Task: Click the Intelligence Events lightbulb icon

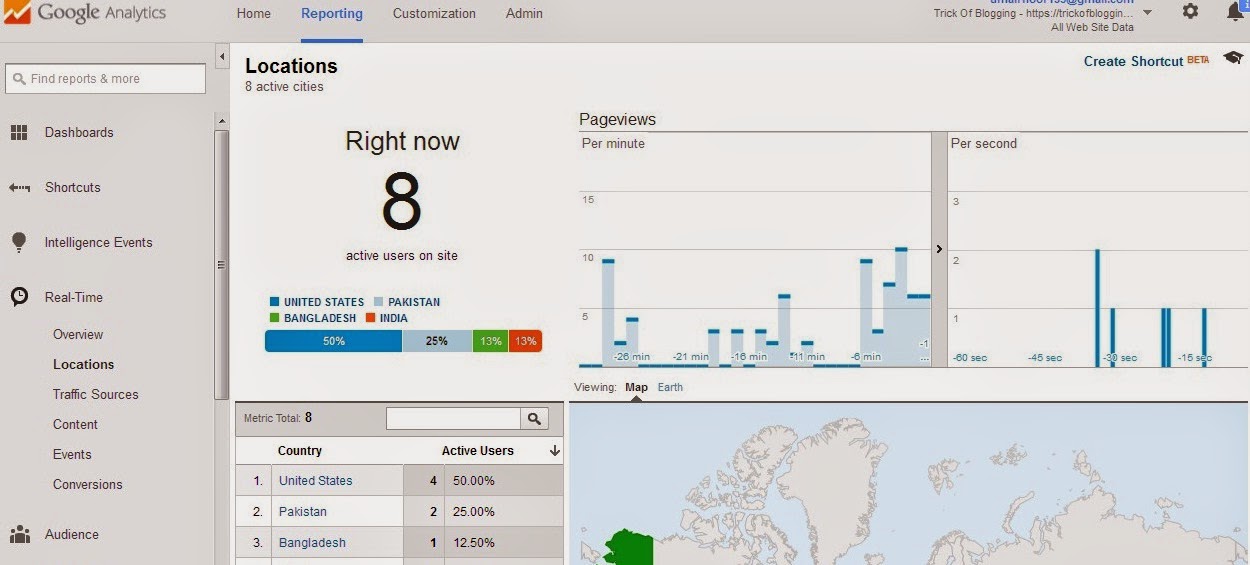Action: [19, 242]
